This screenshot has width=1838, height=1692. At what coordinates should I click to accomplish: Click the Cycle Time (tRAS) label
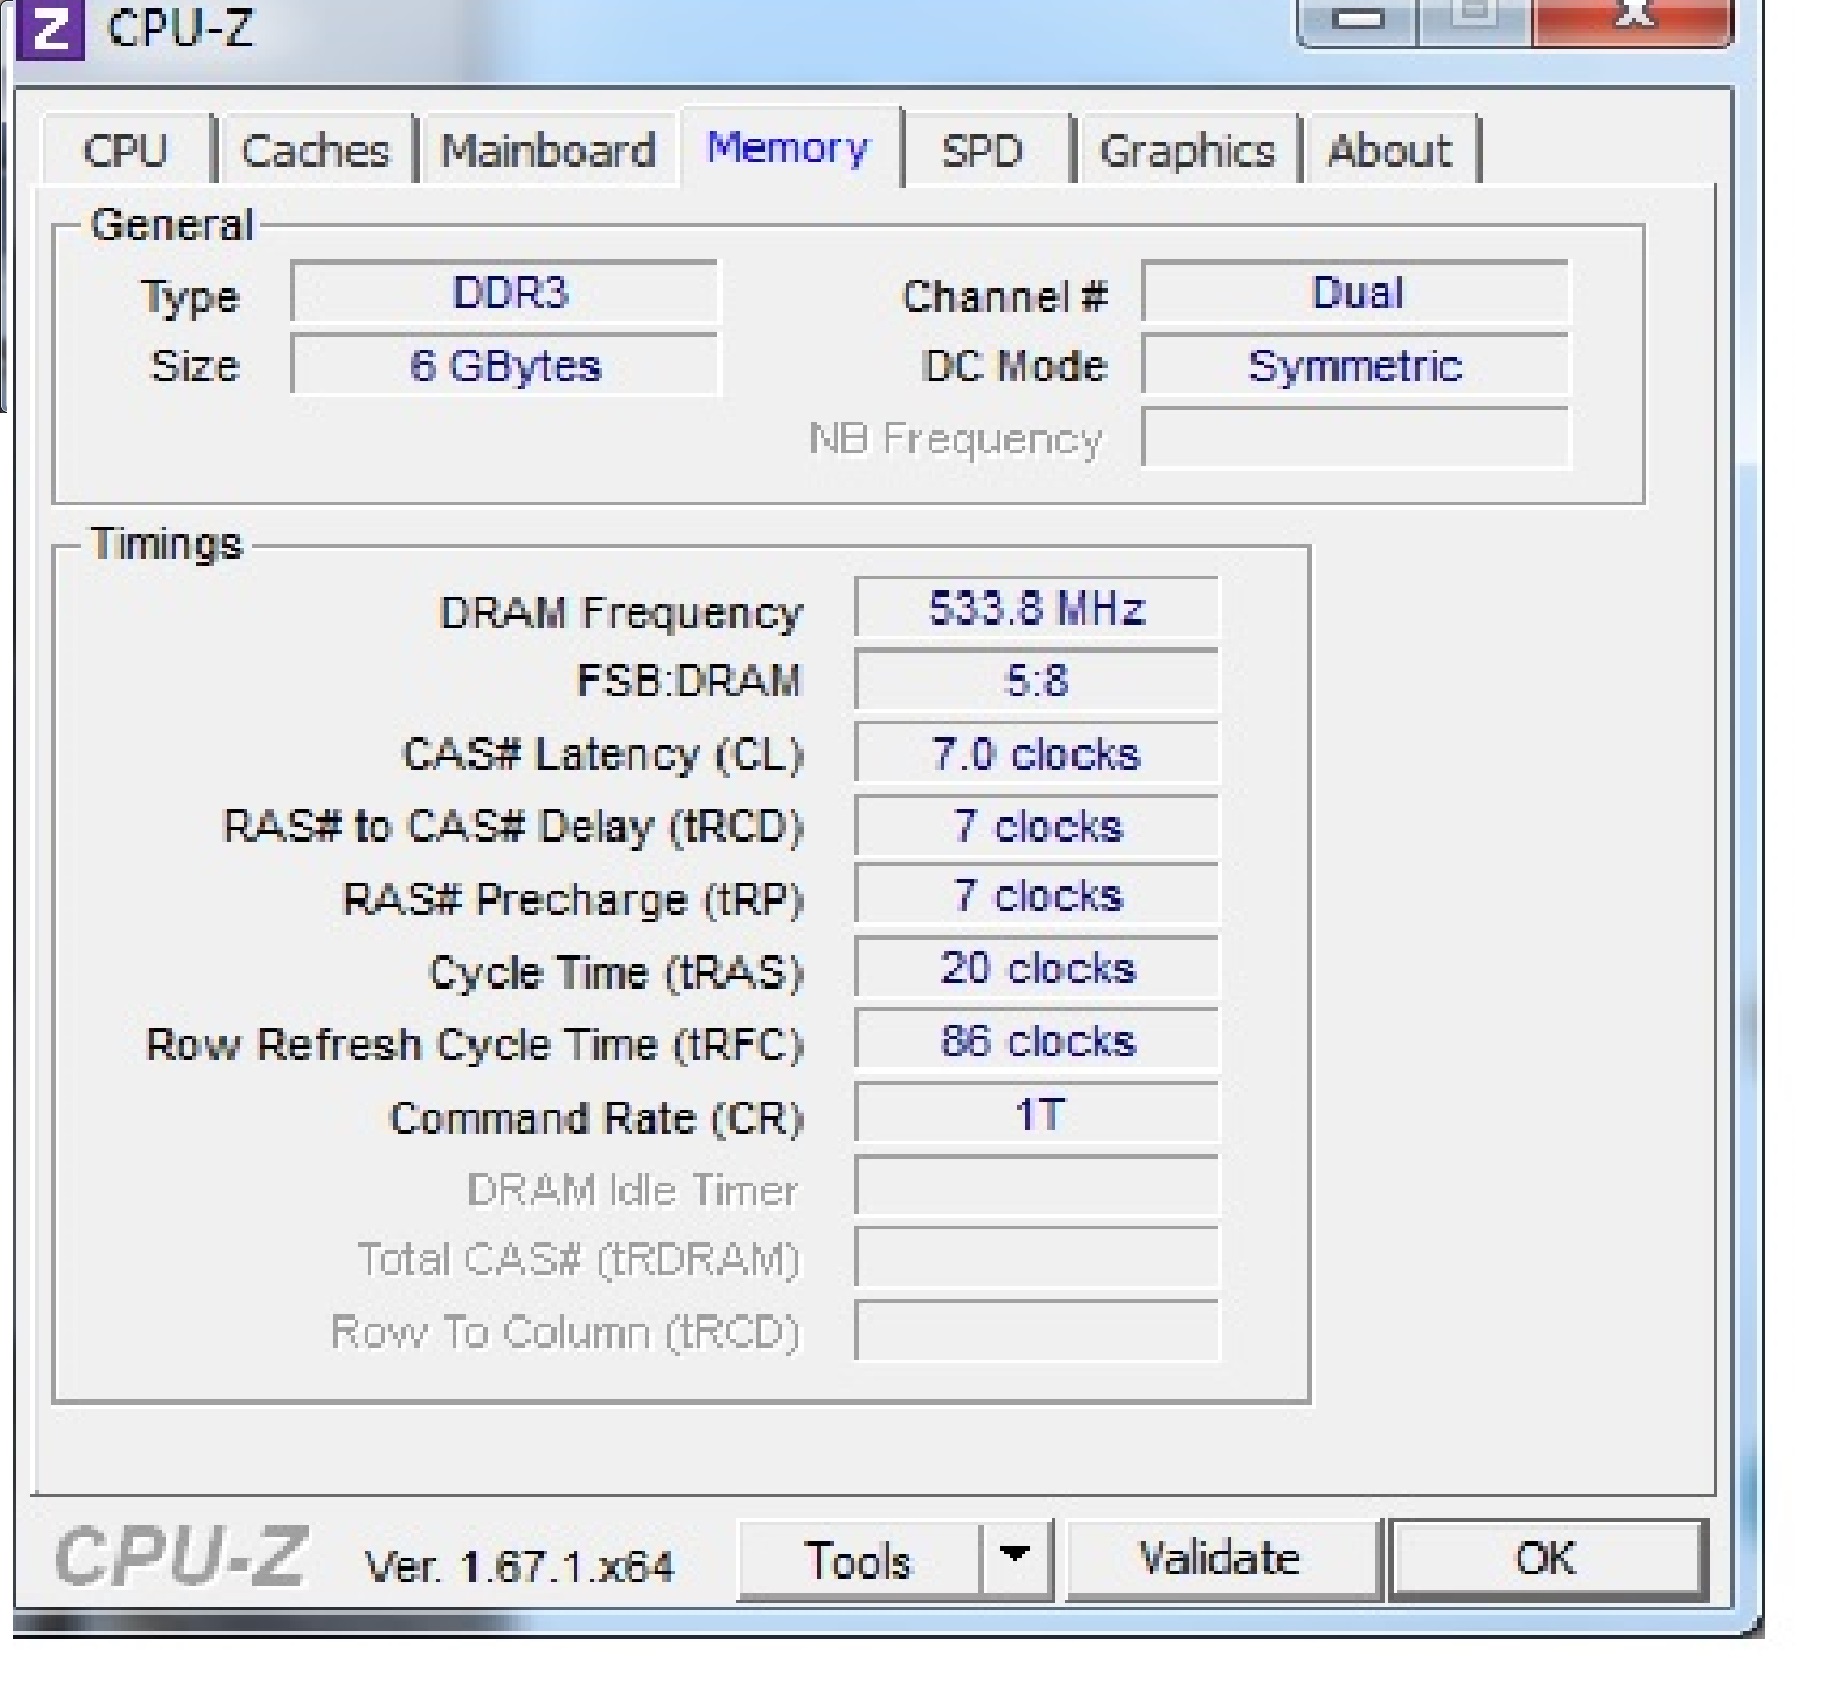(x=616, y=972)
